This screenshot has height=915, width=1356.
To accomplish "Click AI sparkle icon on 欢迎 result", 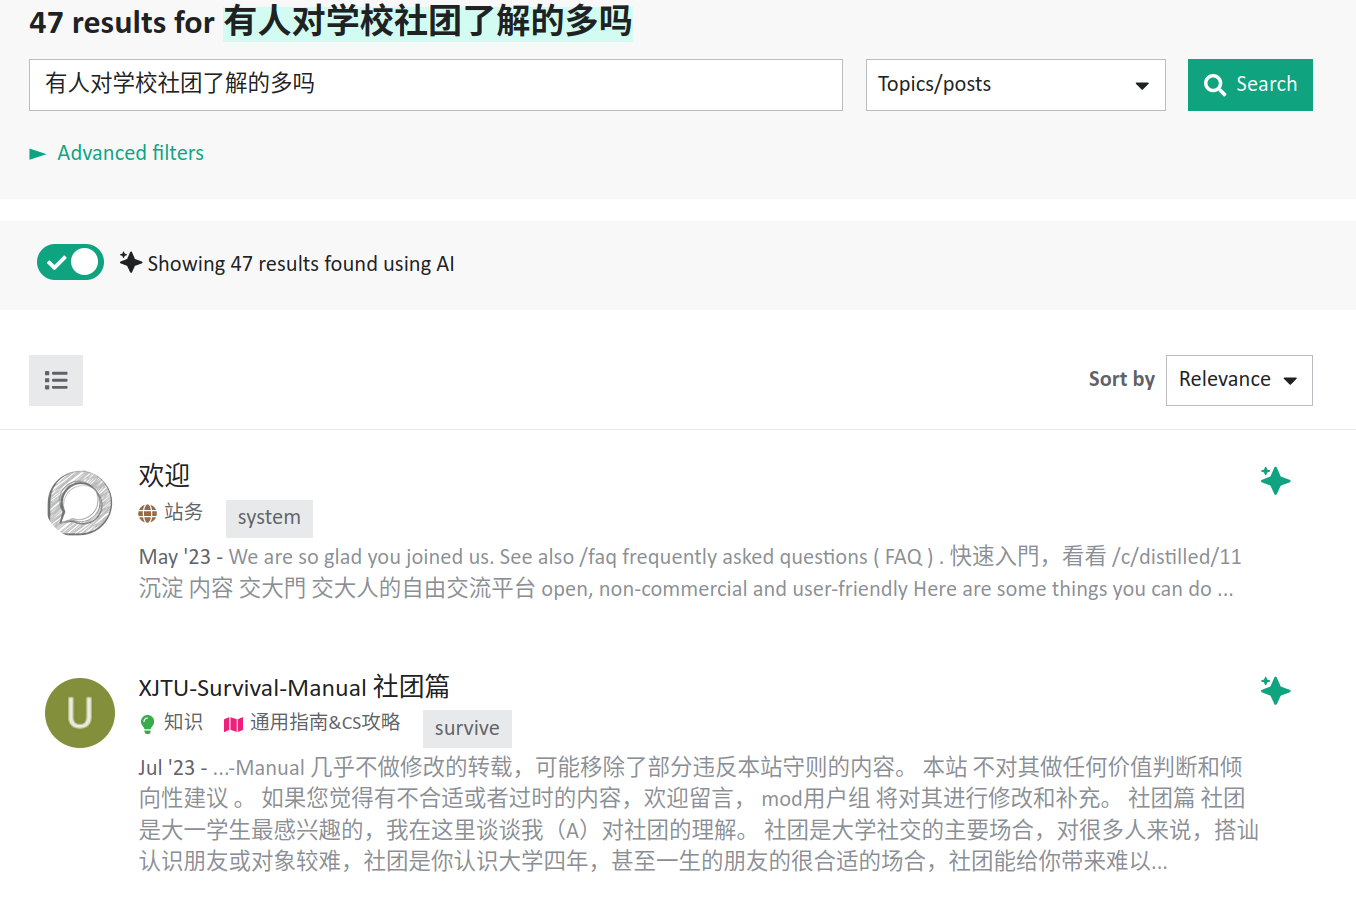I will point(1275,481).
